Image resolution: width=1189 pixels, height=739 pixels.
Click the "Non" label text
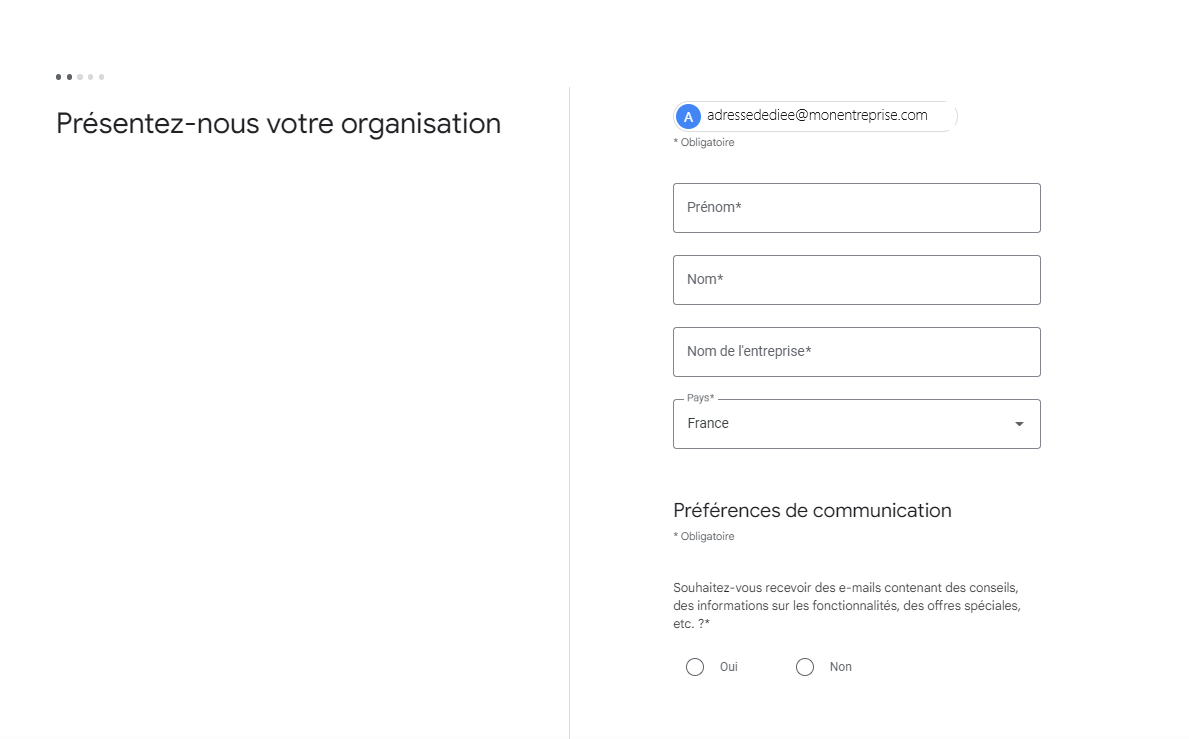[840, 667]
